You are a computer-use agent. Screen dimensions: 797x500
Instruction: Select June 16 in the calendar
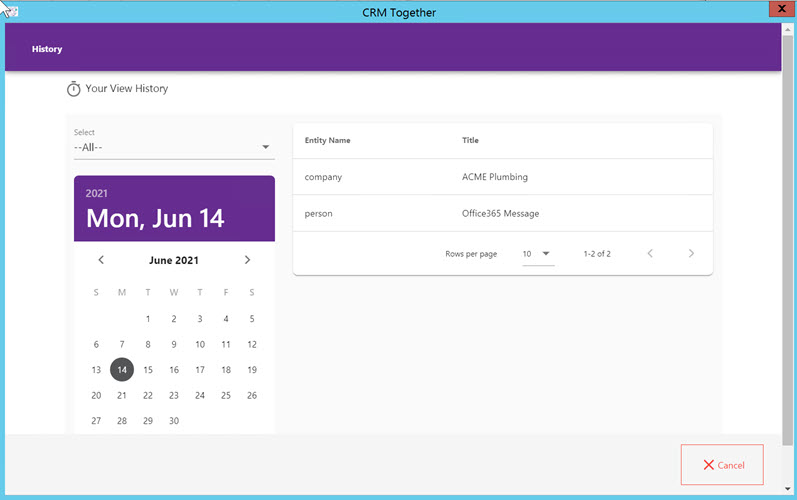tap(174, 369)
